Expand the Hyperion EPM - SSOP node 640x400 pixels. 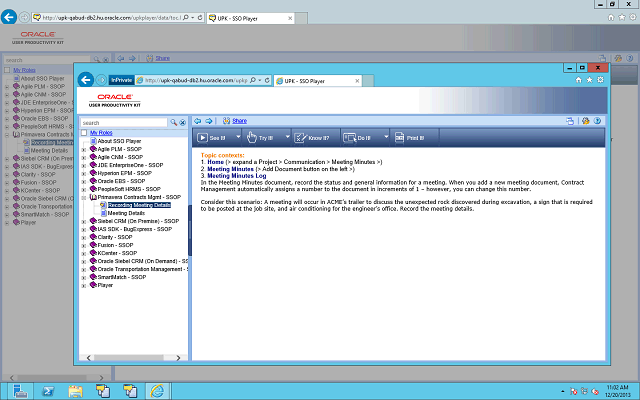tap(84, 173)
